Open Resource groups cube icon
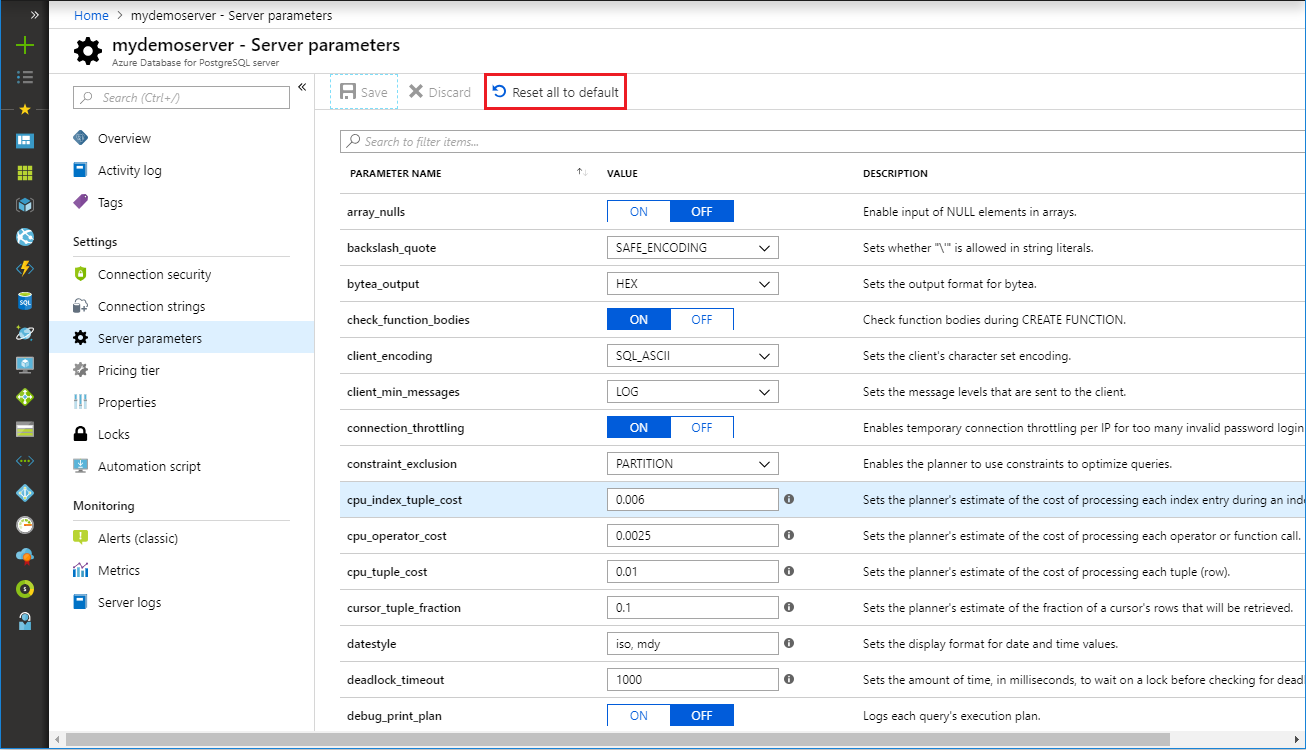 (x=25, y=204)
